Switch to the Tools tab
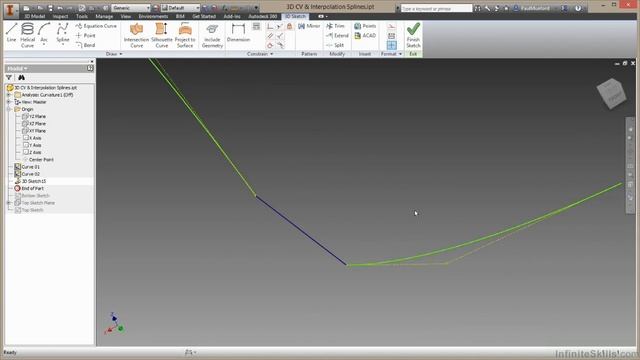640x360 pixels. click(82, 16)
